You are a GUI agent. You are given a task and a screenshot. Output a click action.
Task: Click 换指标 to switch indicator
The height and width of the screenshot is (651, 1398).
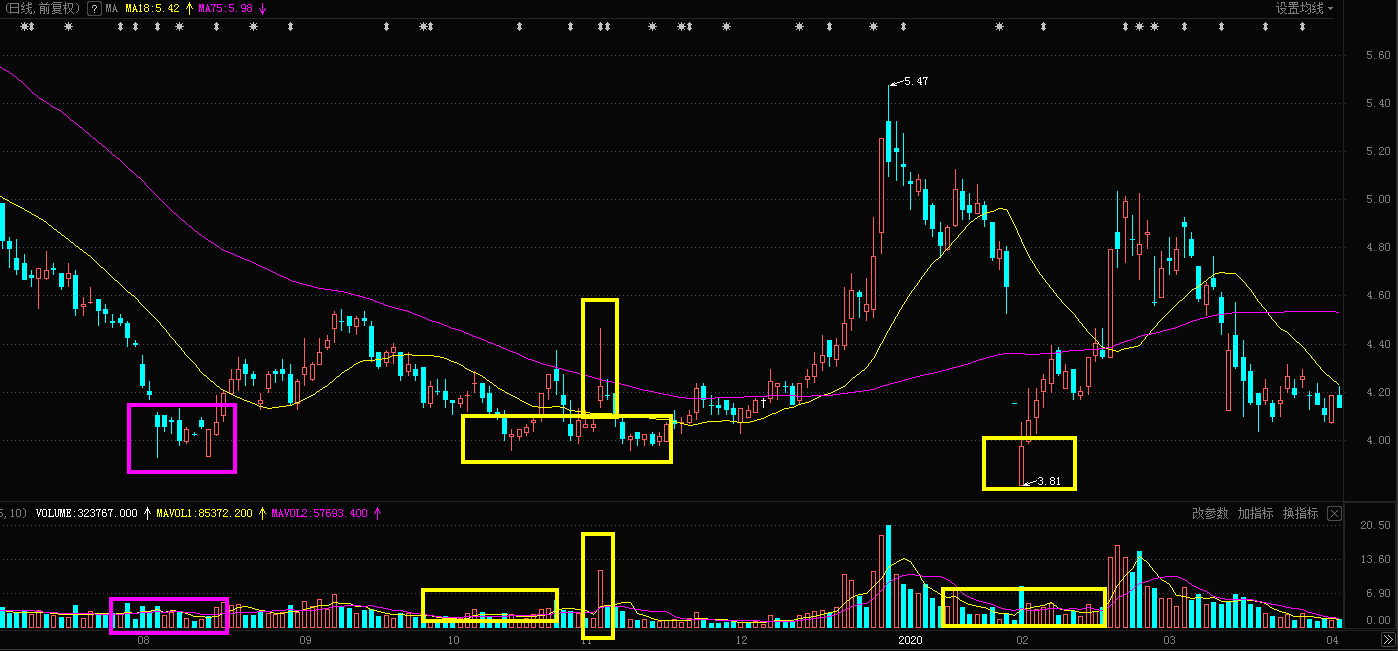(1300, 513)
